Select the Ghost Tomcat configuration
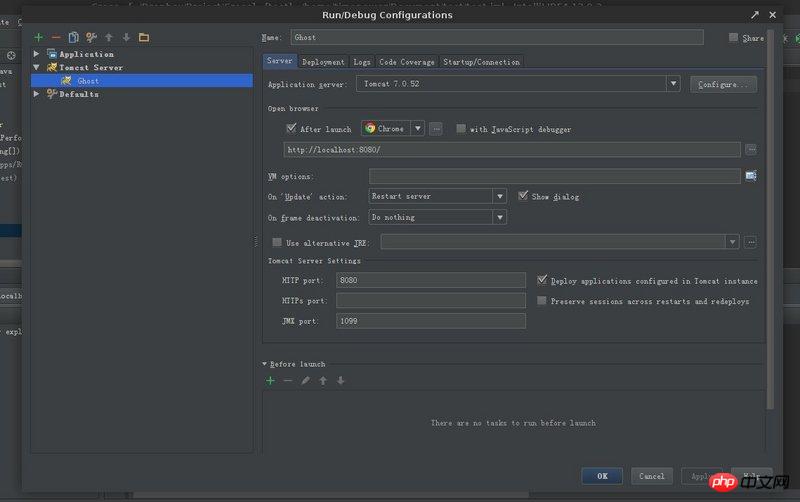Viewport: 800px width, 502px height. [142, 81]
